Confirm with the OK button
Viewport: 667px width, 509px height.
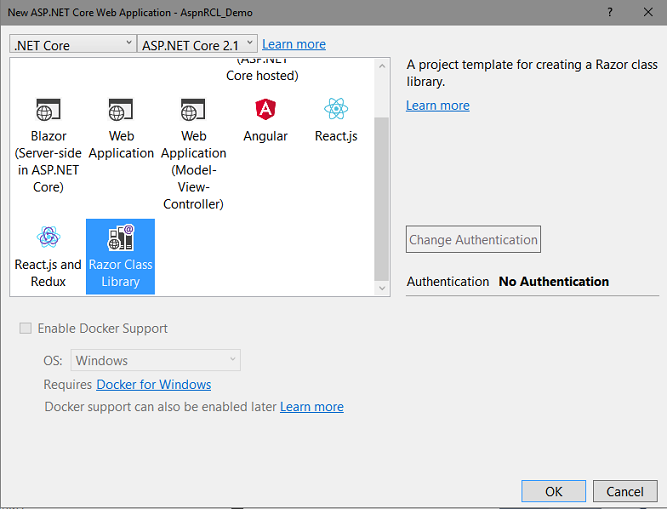coord(553,491)
